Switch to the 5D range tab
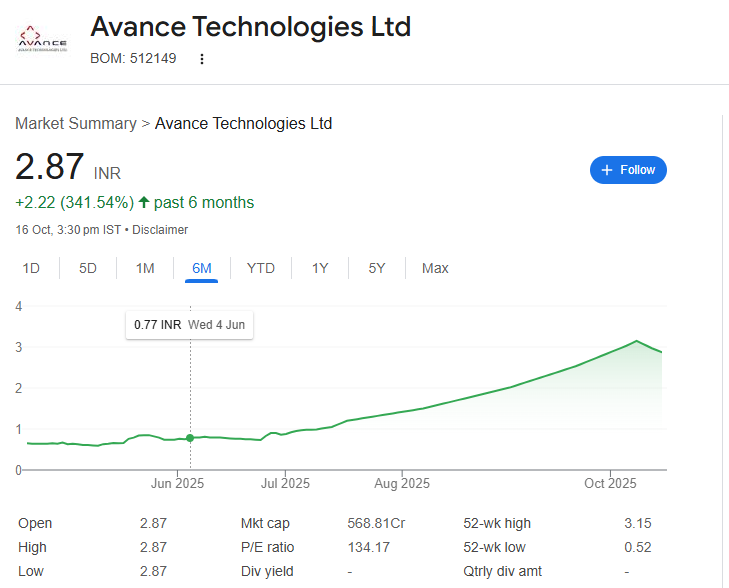729x588 pixels. point(88,268)
